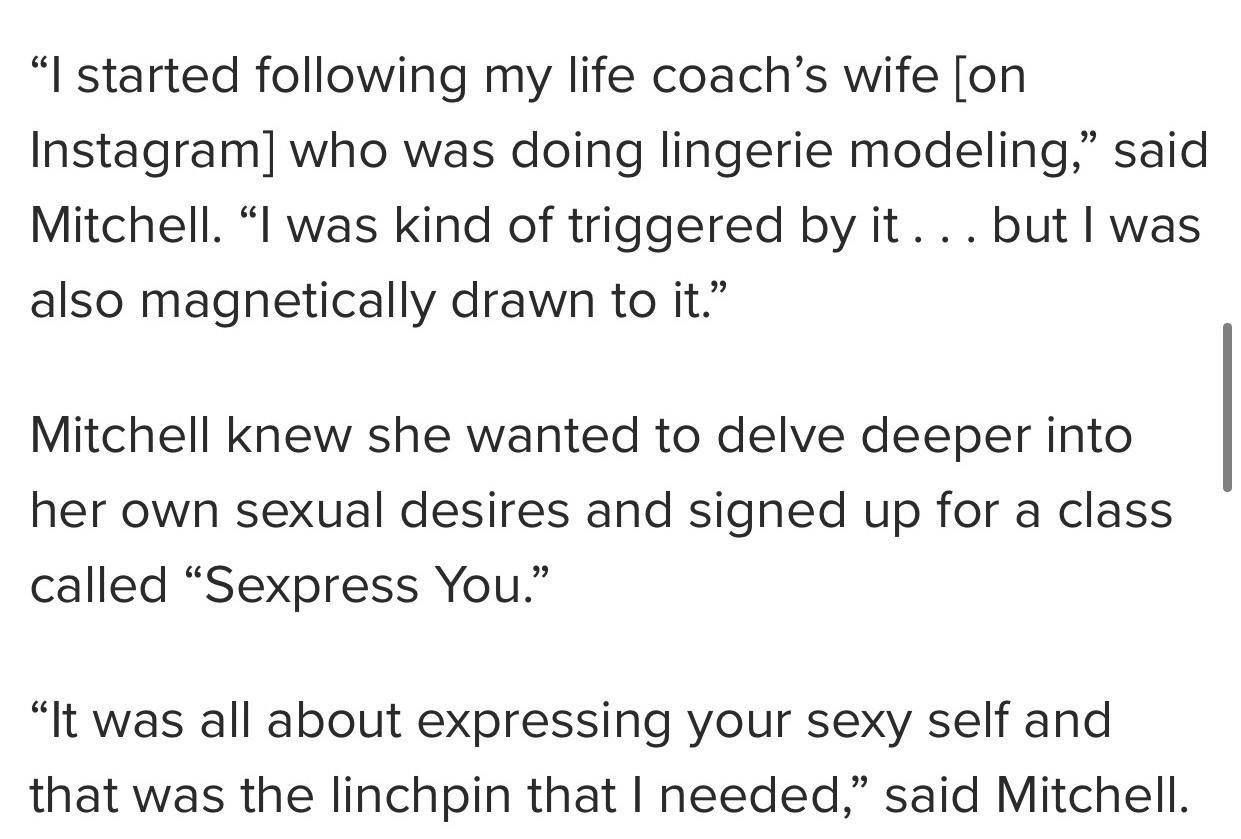Click the vertical scrollbar thumb on the right
The image size is (1241, 839).
(x=1227, y=407)
